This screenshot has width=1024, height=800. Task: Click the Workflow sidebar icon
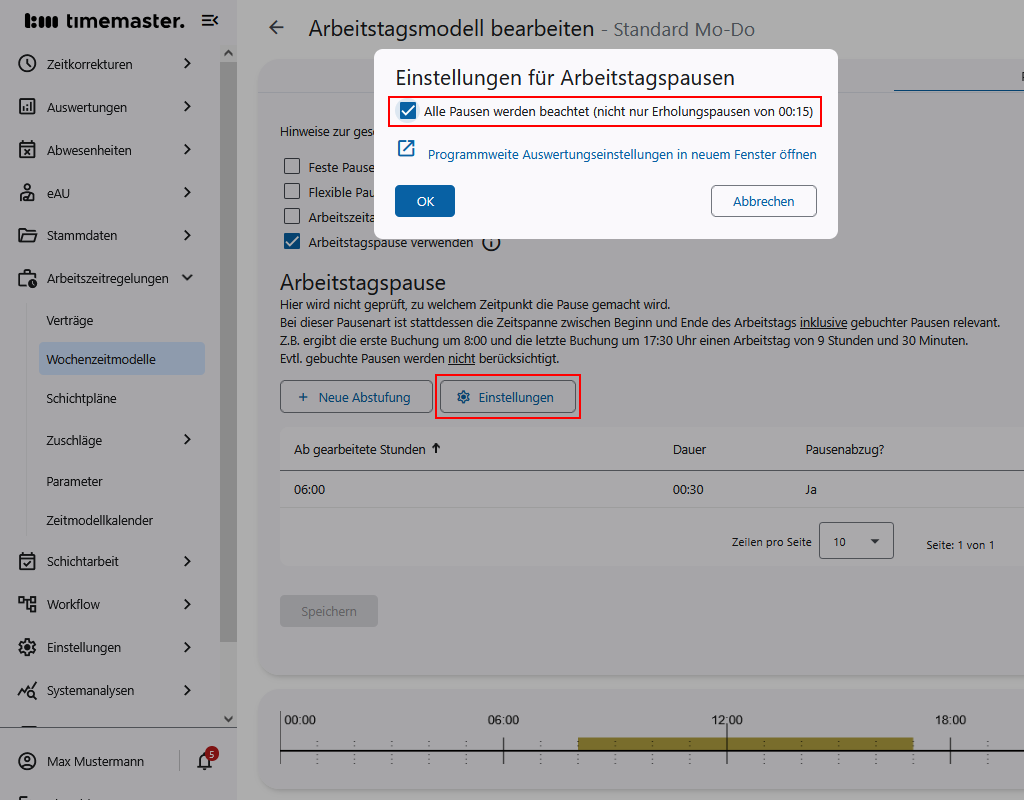click(x=28, y=604)
